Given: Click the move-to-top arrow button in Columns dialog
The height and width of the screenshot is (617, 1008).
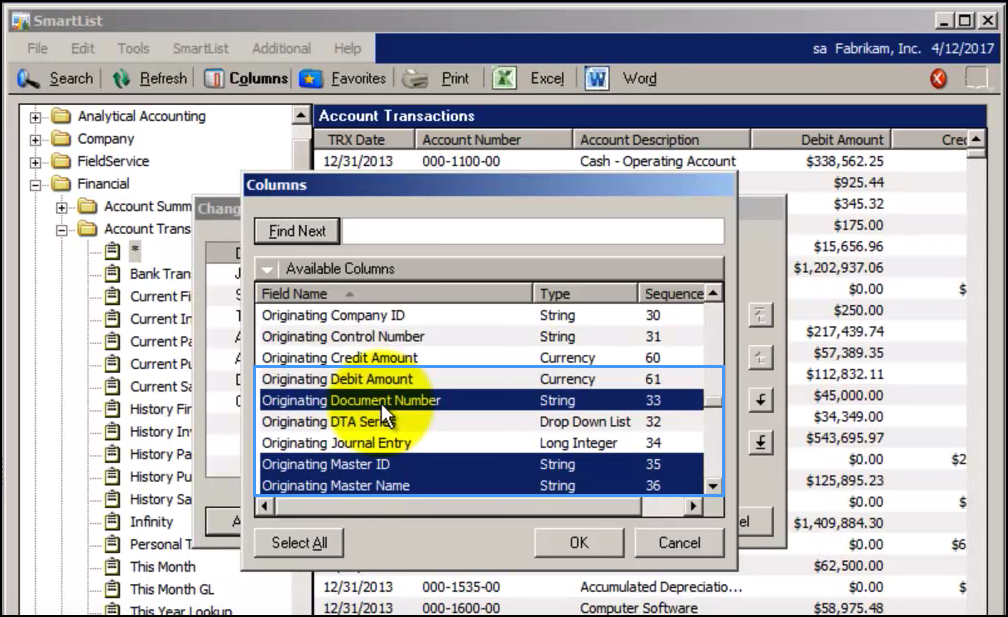Looking at the screenshot, I should coord(760,315).
